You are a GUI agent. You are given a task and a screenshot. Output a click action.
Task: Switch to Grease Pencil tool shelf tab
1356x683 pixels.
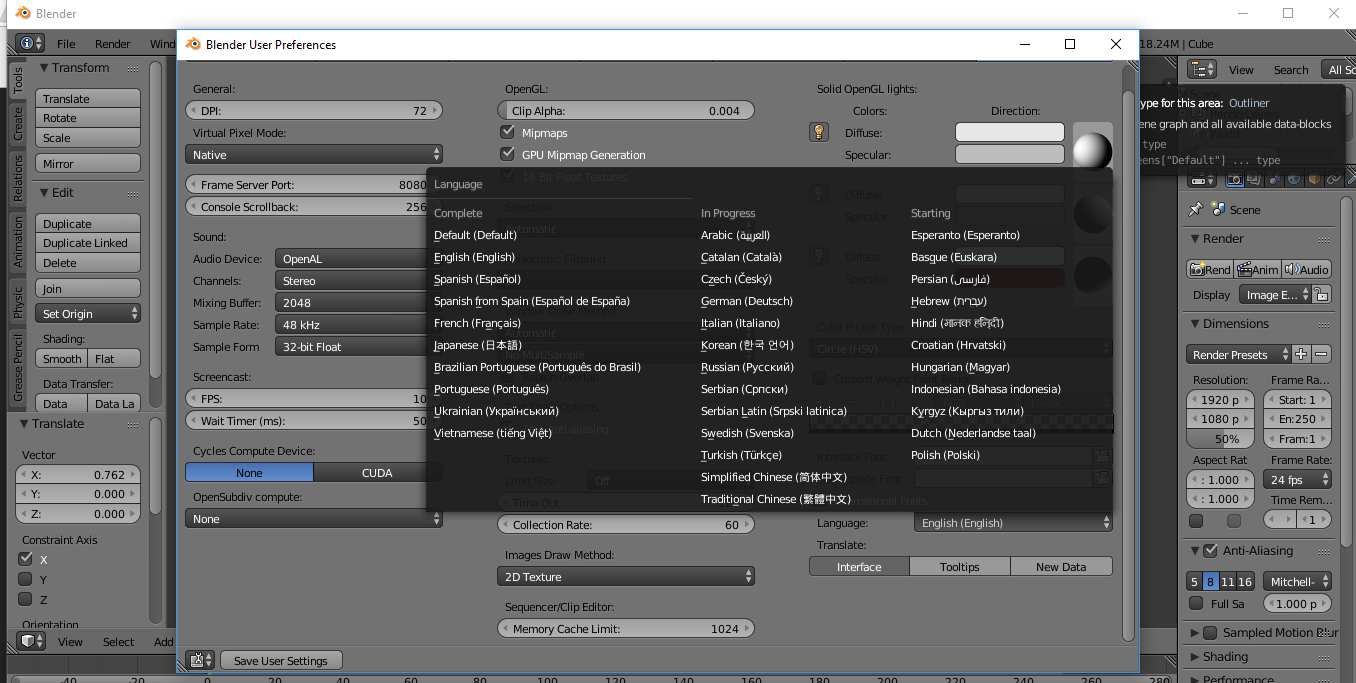(18, 368)
